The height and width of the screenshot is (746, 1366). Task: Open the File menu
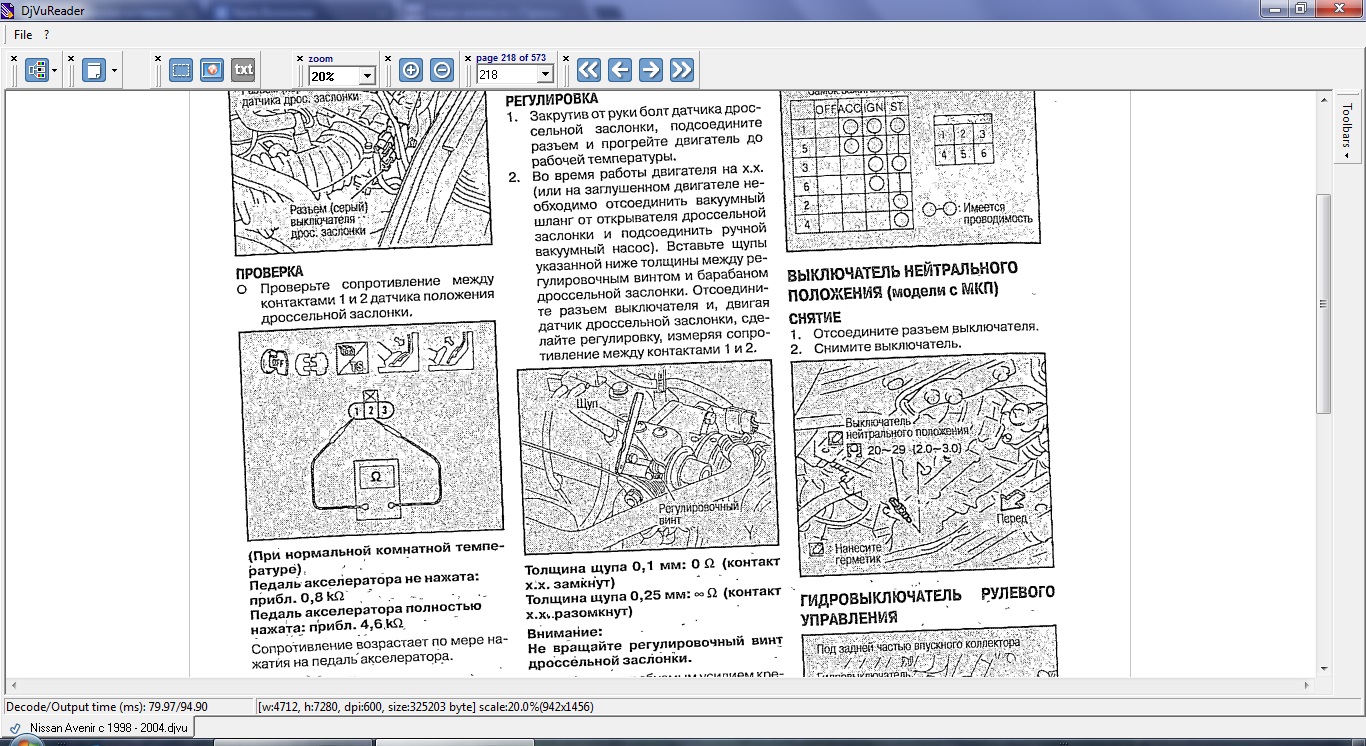(x=23, y=35)
